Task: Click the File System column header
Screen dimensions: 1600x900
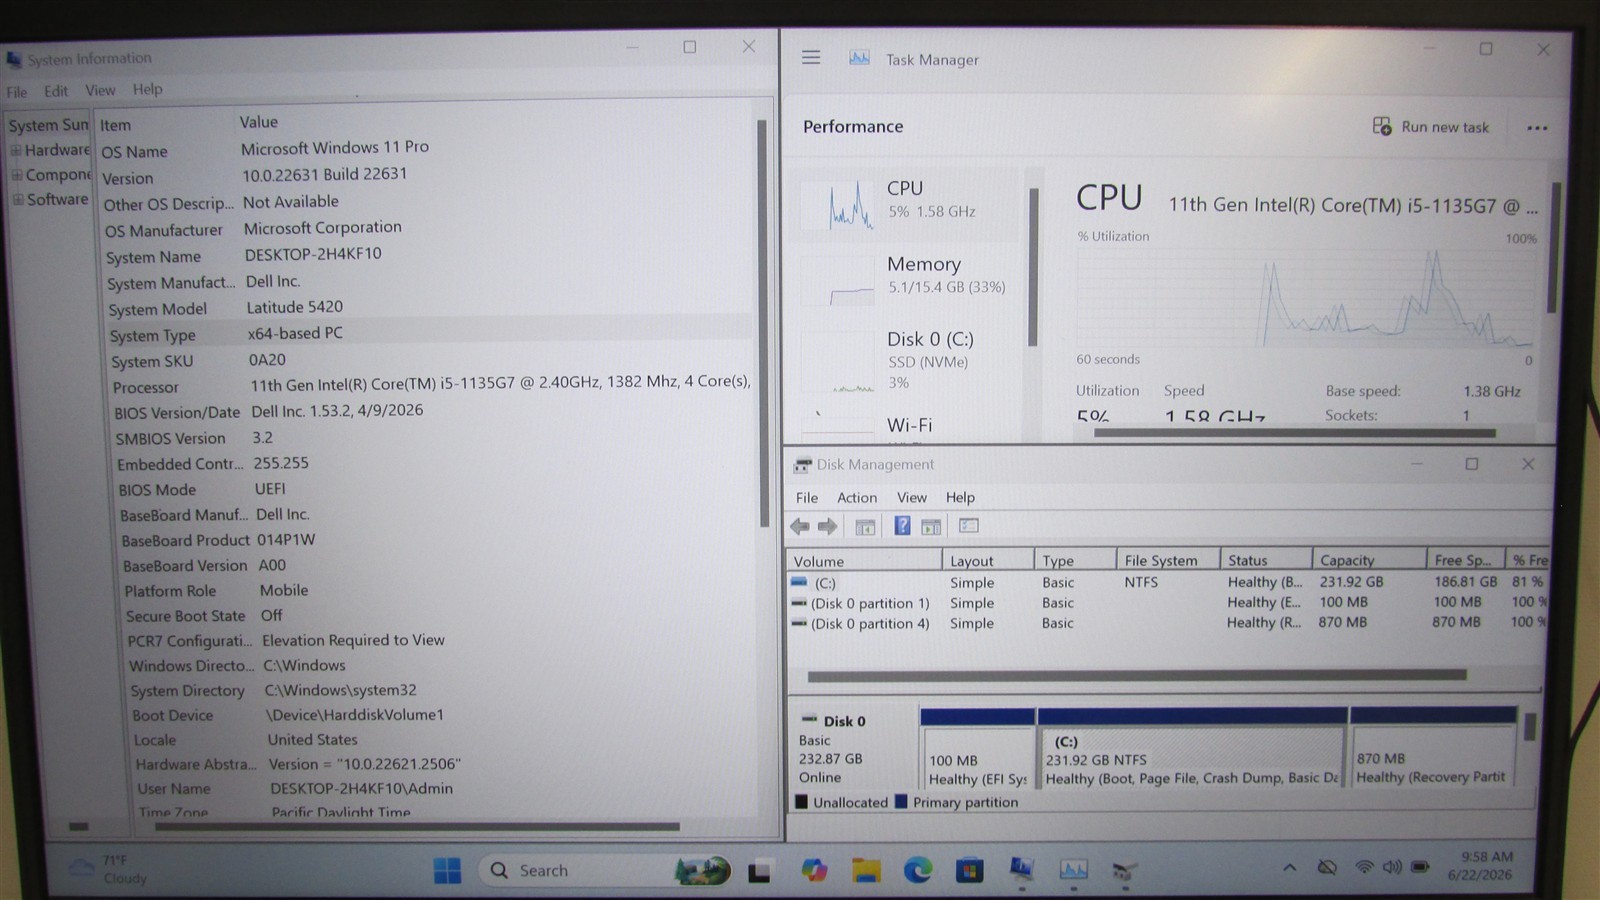Action: (1167, 561)
